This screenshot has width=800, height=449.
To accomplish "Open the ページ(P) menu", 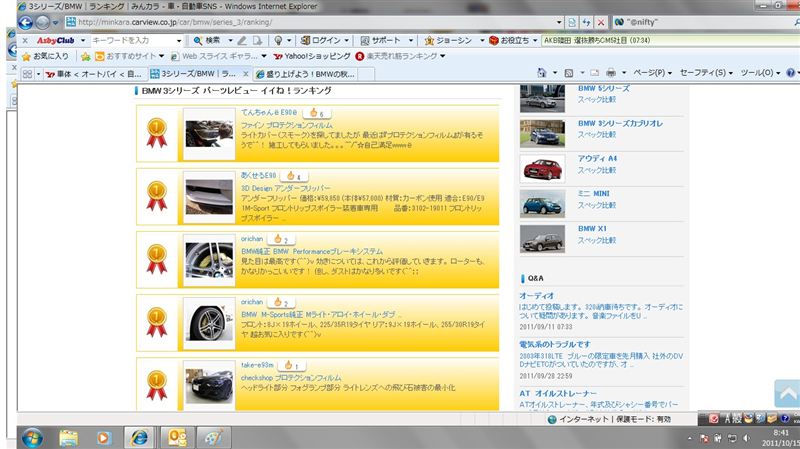I will [x=653, y=73].
